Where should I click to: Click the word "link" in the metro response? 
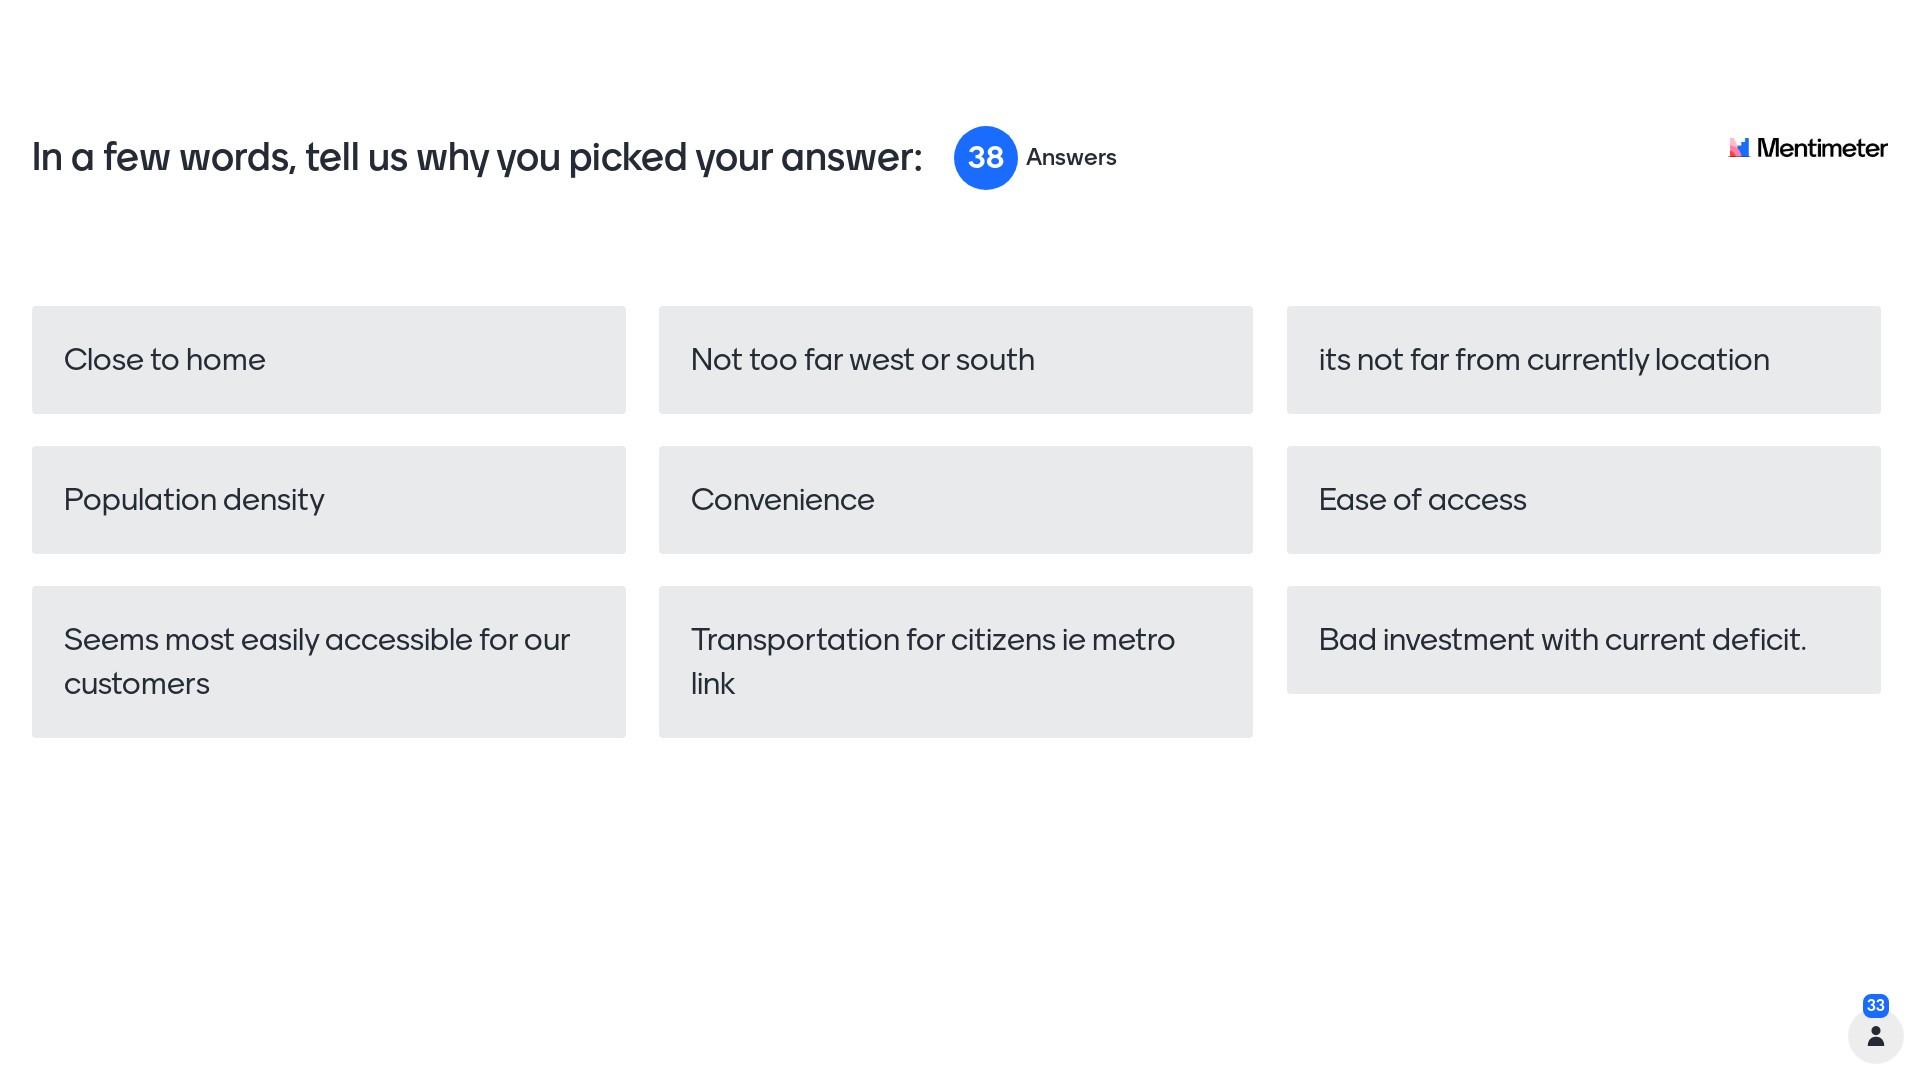click(713, 684)
